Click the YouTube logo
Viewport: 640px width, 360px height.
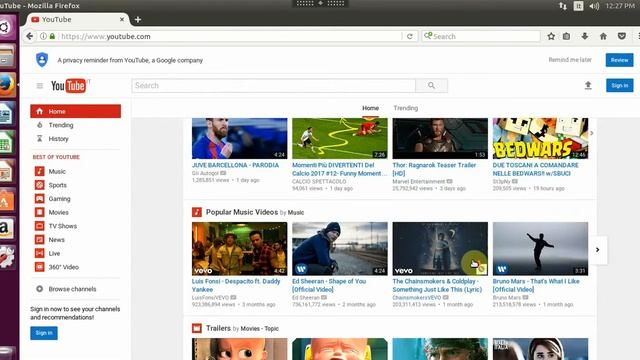tap(69, 86)
